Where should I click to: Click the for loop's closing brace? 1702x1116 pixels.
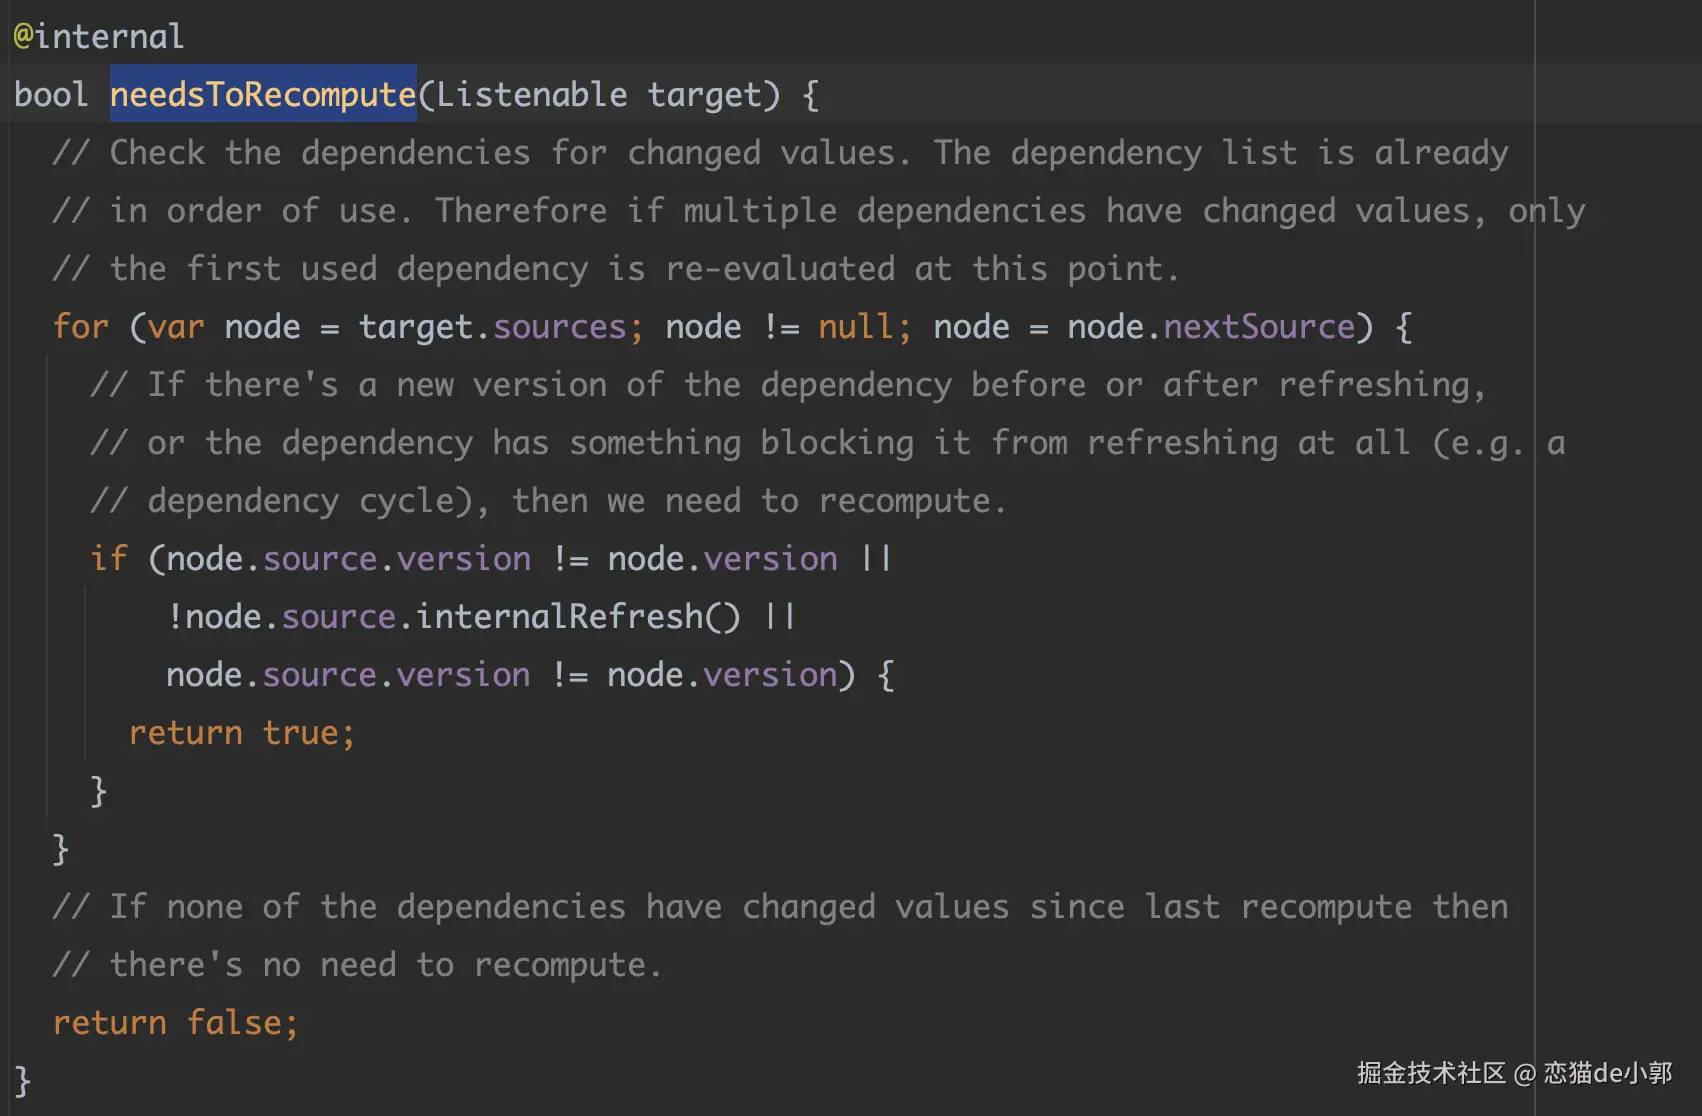tap(61, 849)
